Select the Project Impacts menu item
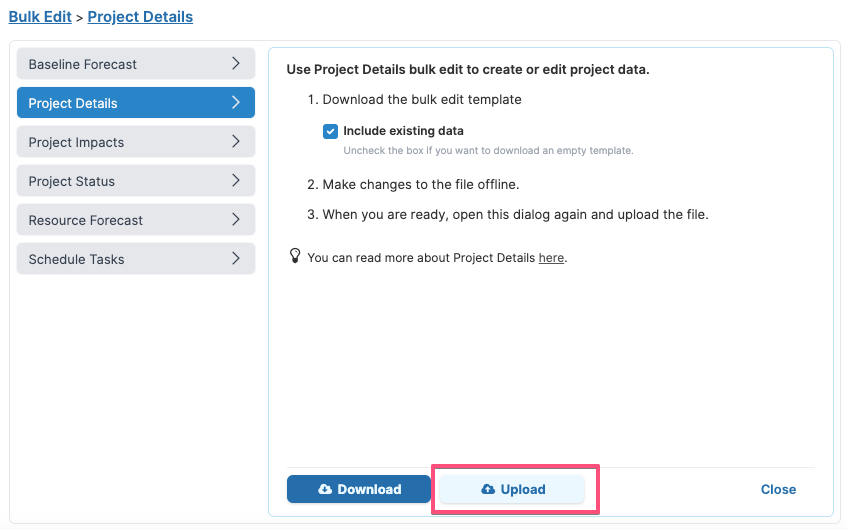This screenshot has width=847, height=529. (x=136, y=142)
